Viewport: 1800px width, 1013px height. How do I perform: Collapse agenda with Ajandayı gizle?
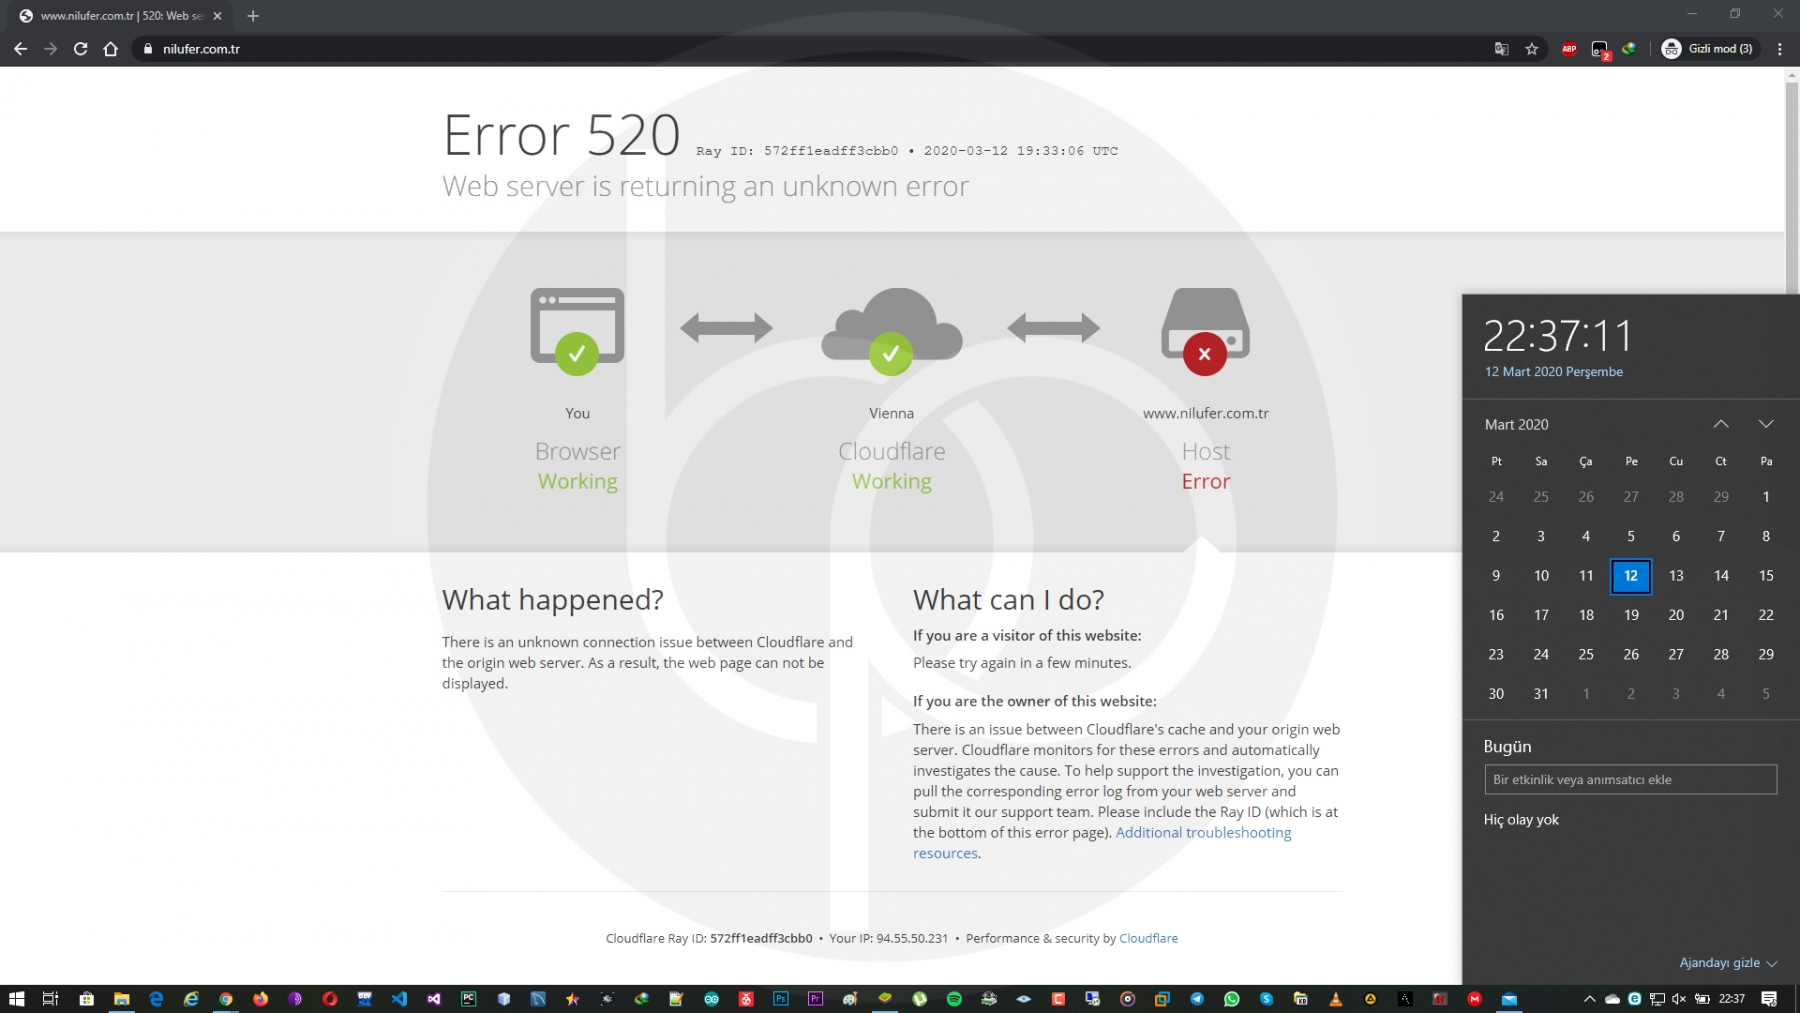click(1728, 963)
